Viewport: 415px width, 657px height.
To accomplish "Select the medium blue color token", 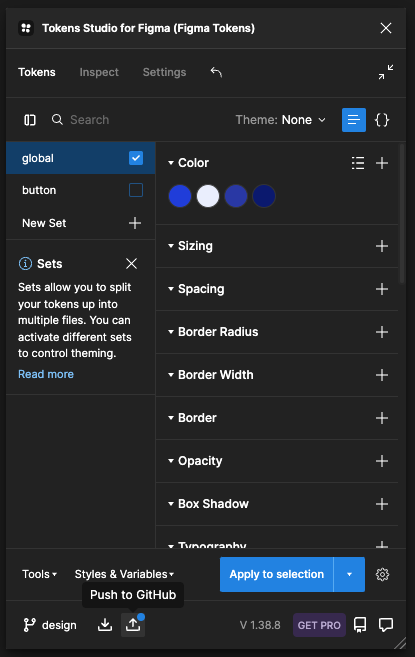I will pyautogui.click(x=236, y=196).
